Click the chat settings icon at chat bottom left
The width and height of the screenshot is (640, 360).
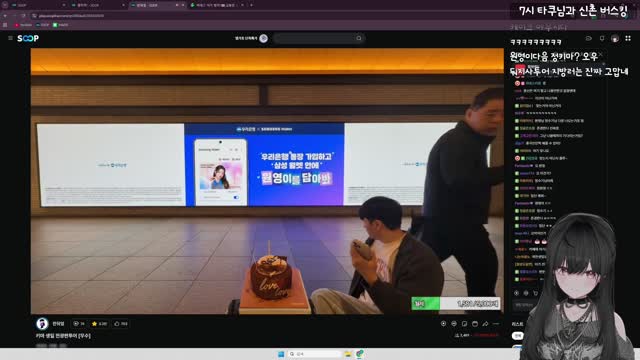click(516, 293)
